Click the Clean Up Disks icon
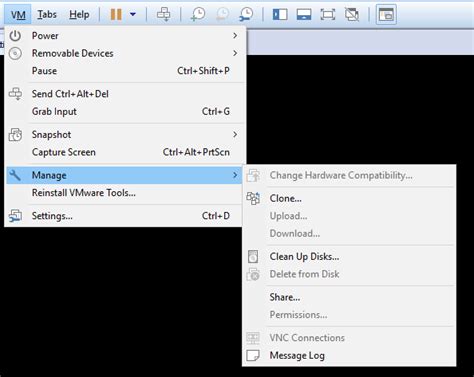This screenshot has width=474, height=377. click(x=253, y=257)
